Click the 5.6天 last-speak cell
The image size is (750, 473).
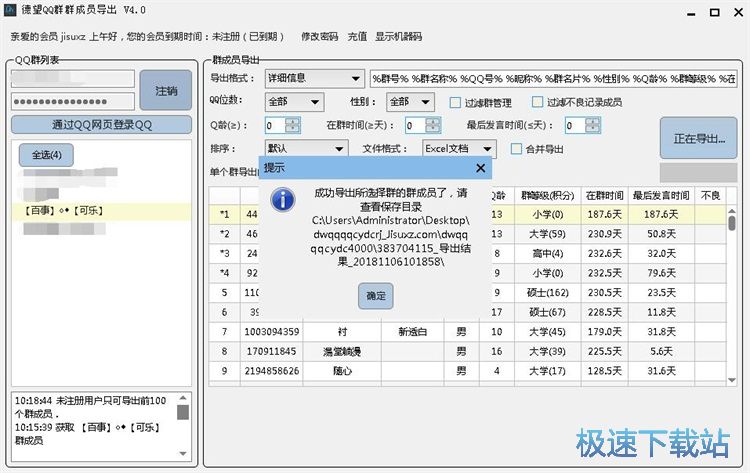click(661, 351)
